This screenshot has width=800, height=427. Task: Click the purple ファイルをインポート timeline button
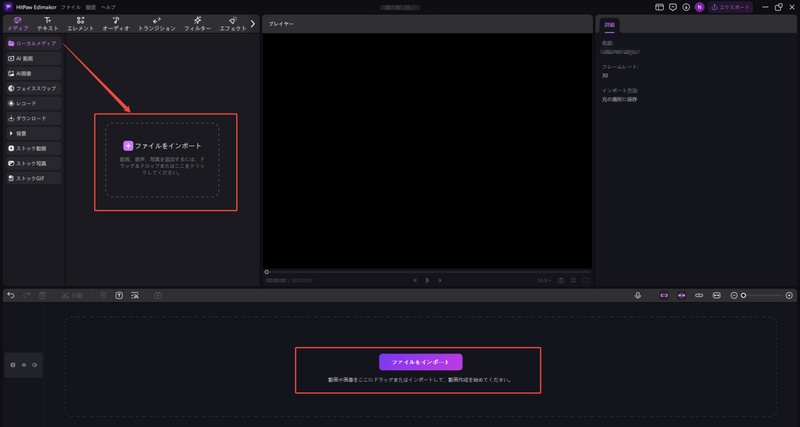pyautogui.click(x=420, y=362)
